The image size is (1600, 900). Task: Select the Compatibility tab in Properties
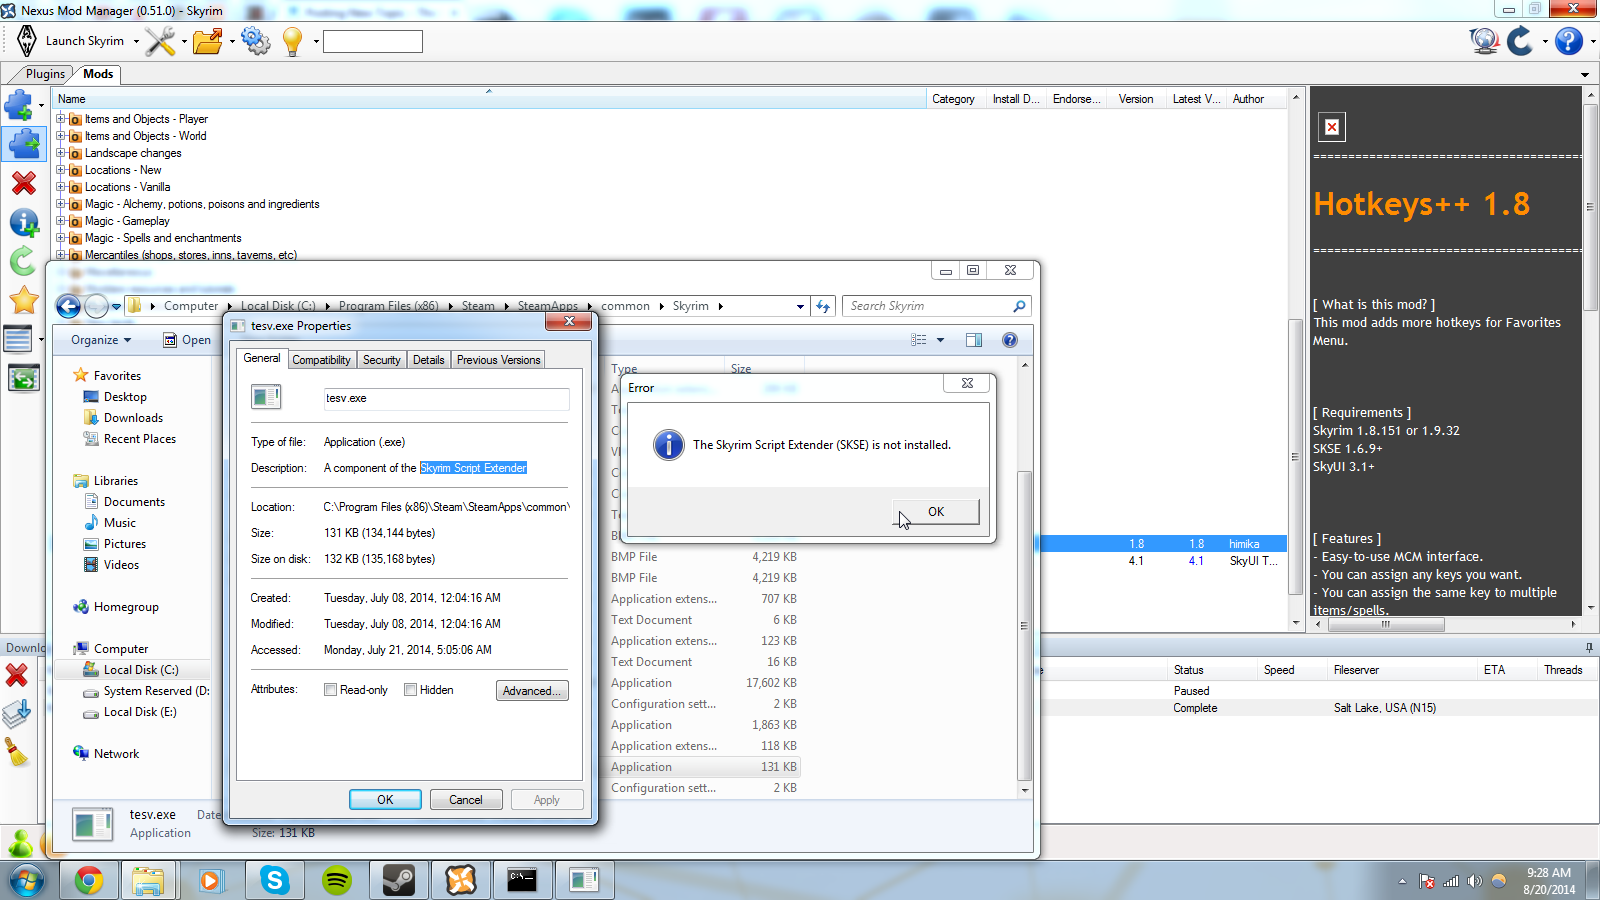click(321, 360)
